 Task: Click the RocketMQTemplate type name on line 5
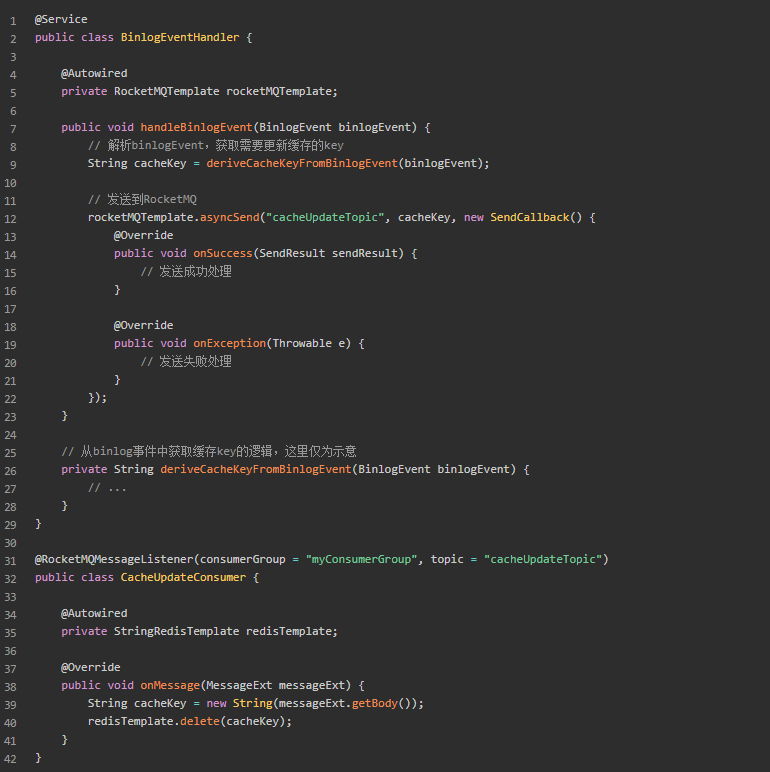[166, 92]
